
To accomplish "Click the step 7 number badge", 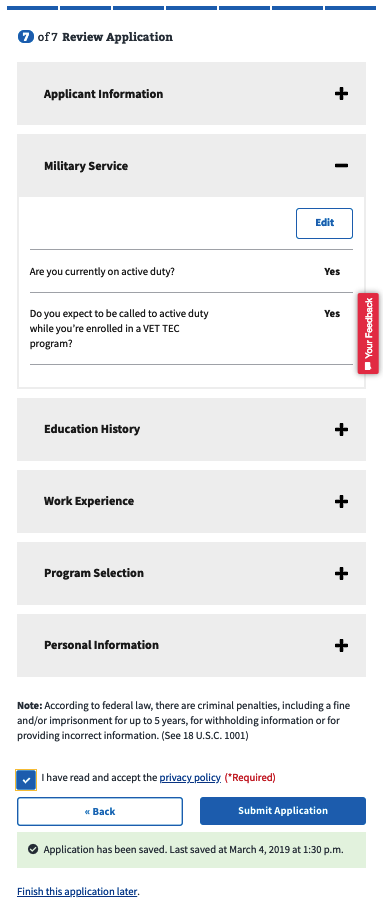I will [x=26, y=37].
